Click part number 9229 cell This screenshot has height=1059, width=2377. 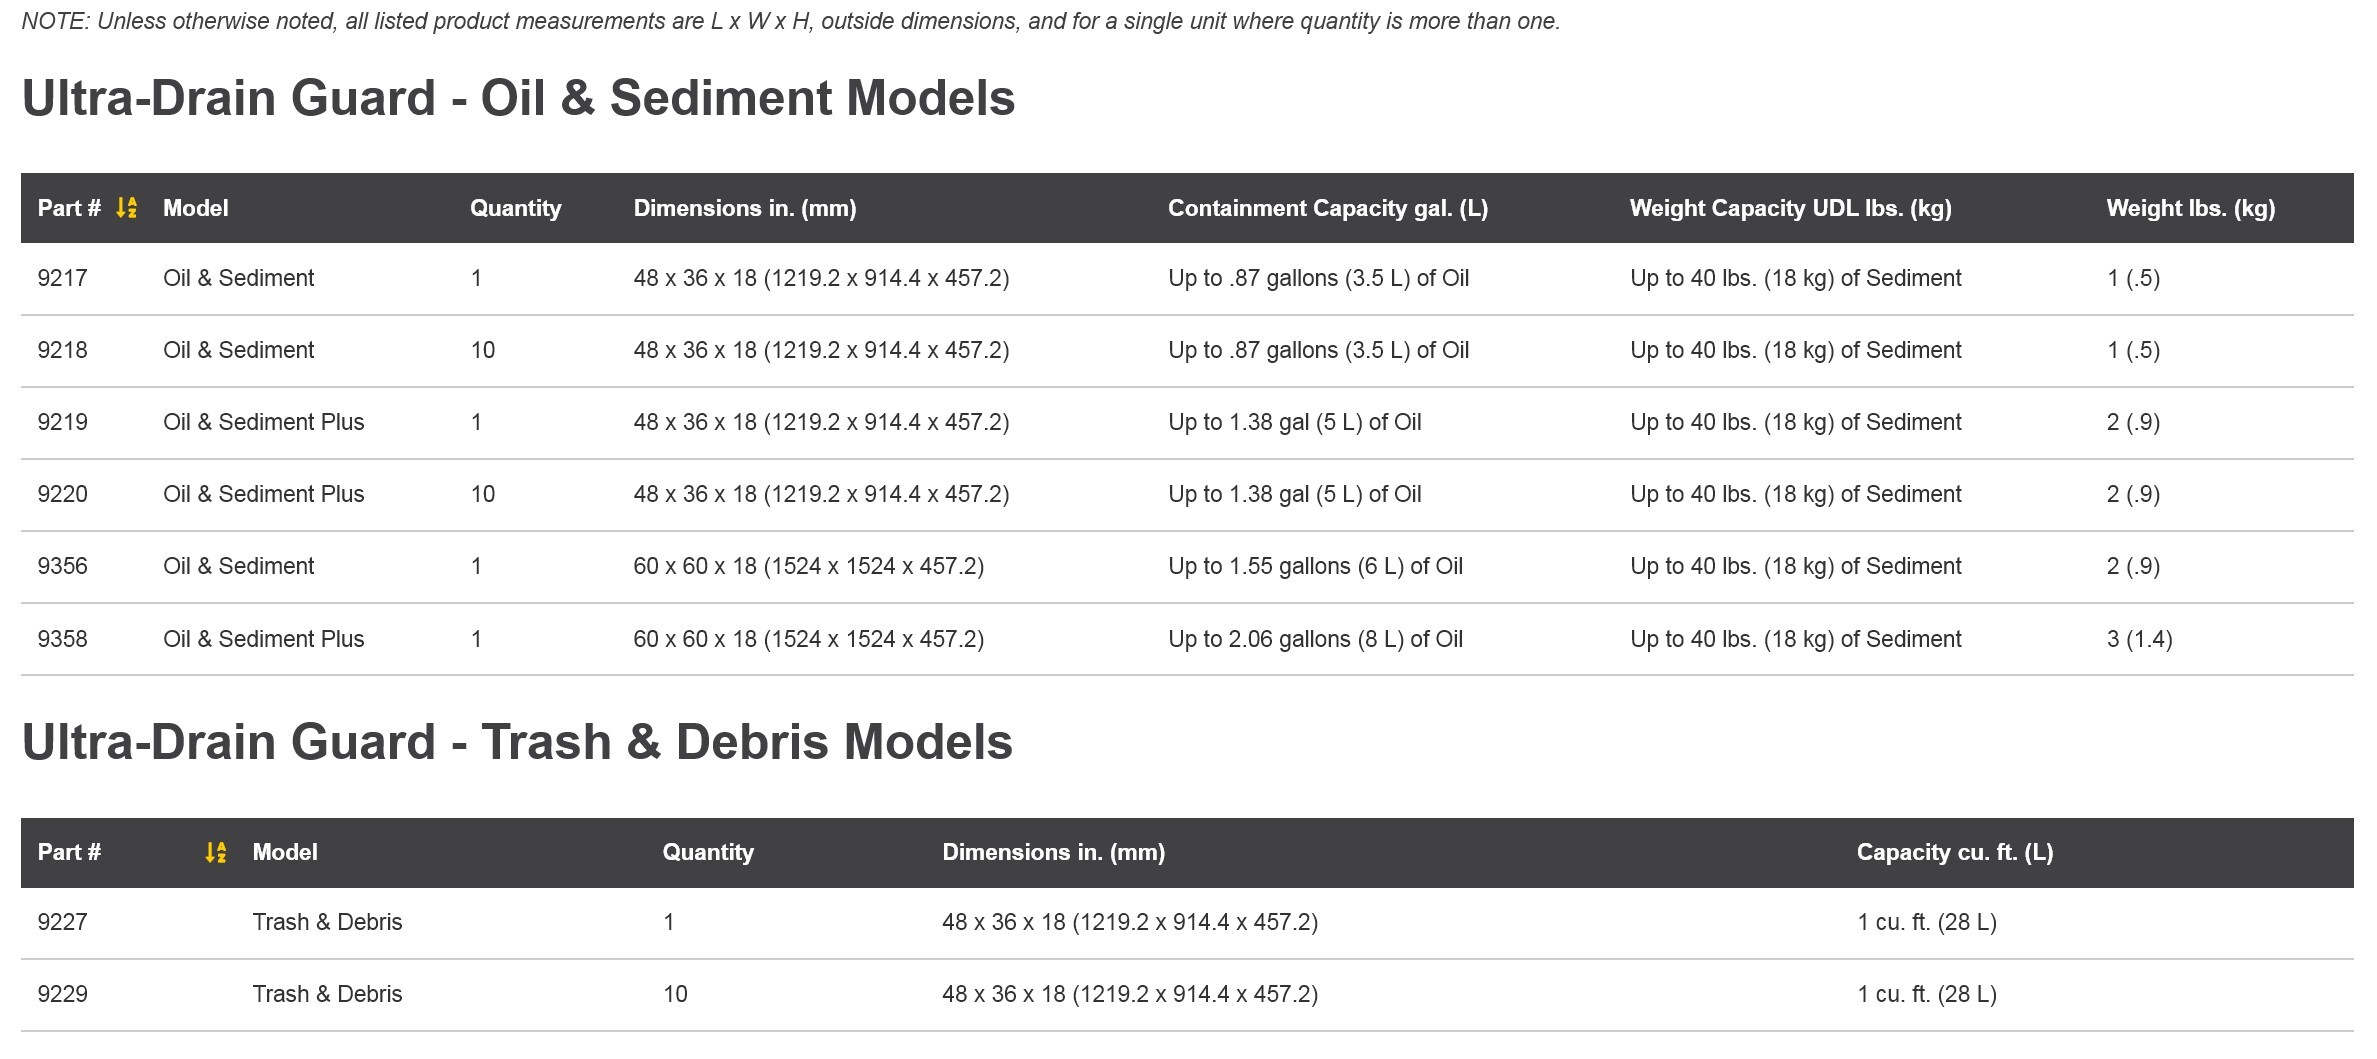click(62, 994)
